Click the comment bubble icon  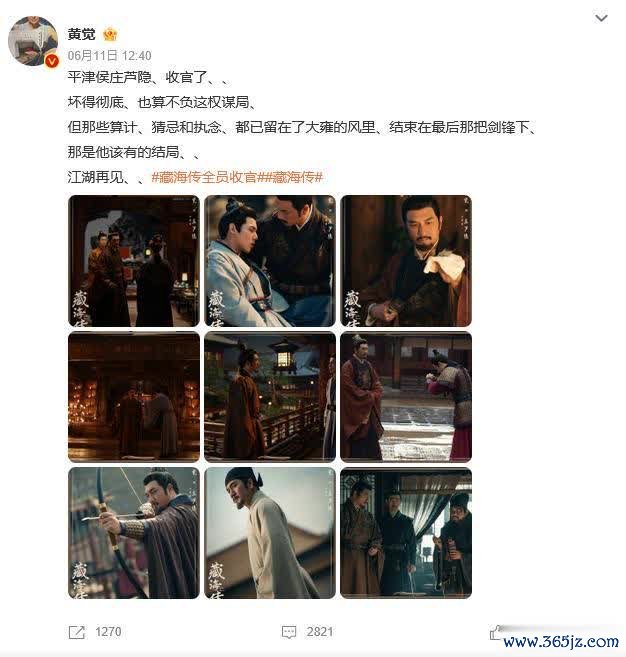pos(289,632)
